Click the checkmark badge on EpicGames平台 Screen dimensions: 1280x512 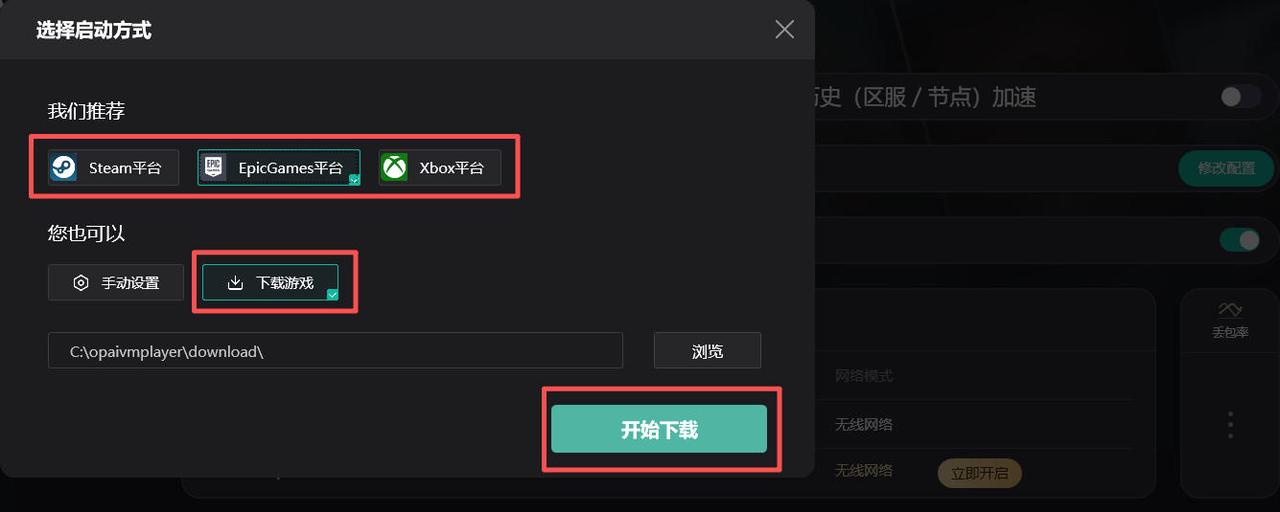pyautogui.click(x=354, y=180)
